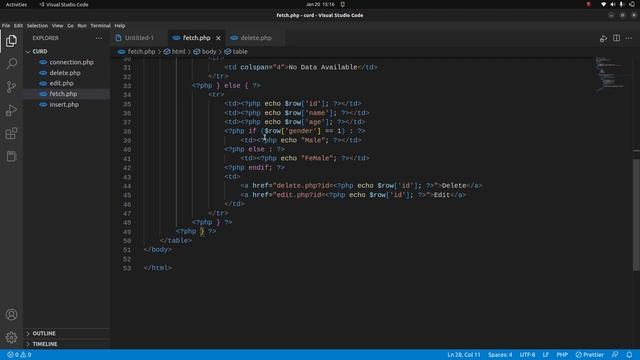Open the Run menu

(x=82, y=25)
